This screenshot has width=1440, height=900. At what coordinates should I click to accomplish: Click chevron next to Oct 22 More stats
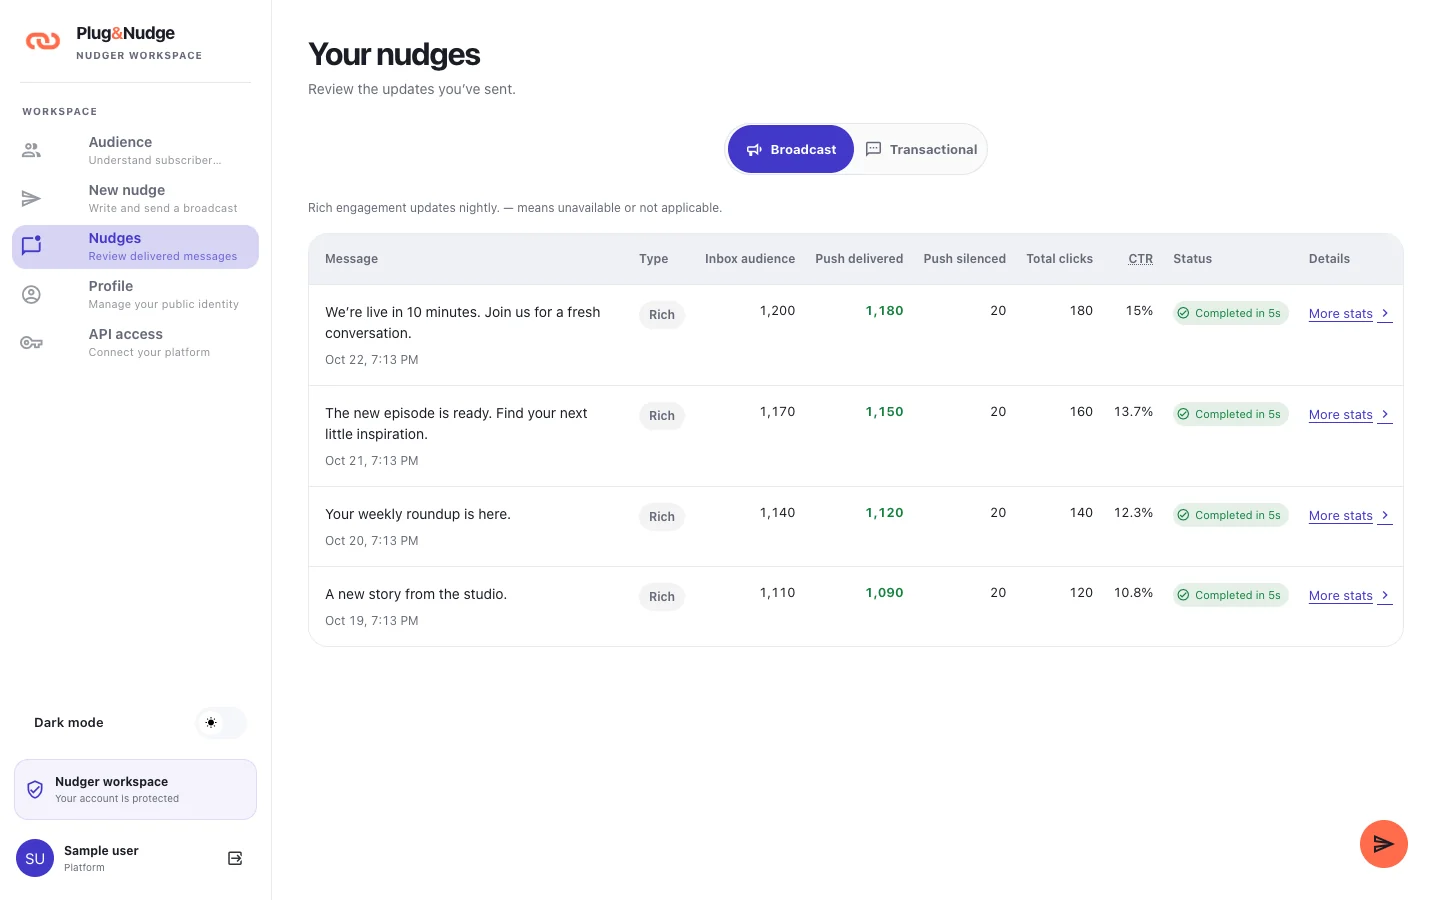coord(1385,313)
